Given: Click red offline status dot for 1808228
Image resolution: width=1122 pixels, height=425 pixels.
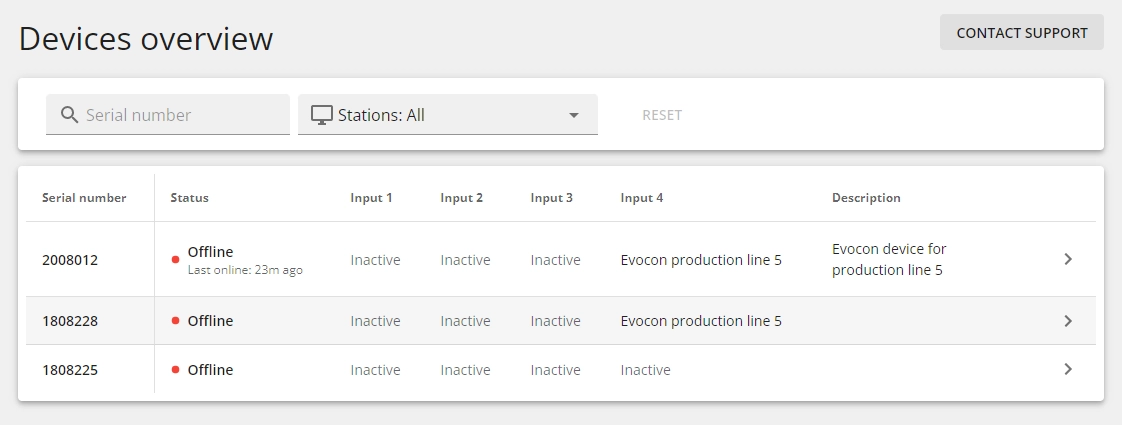Looking at the screenshot, I should click(175, 321).
